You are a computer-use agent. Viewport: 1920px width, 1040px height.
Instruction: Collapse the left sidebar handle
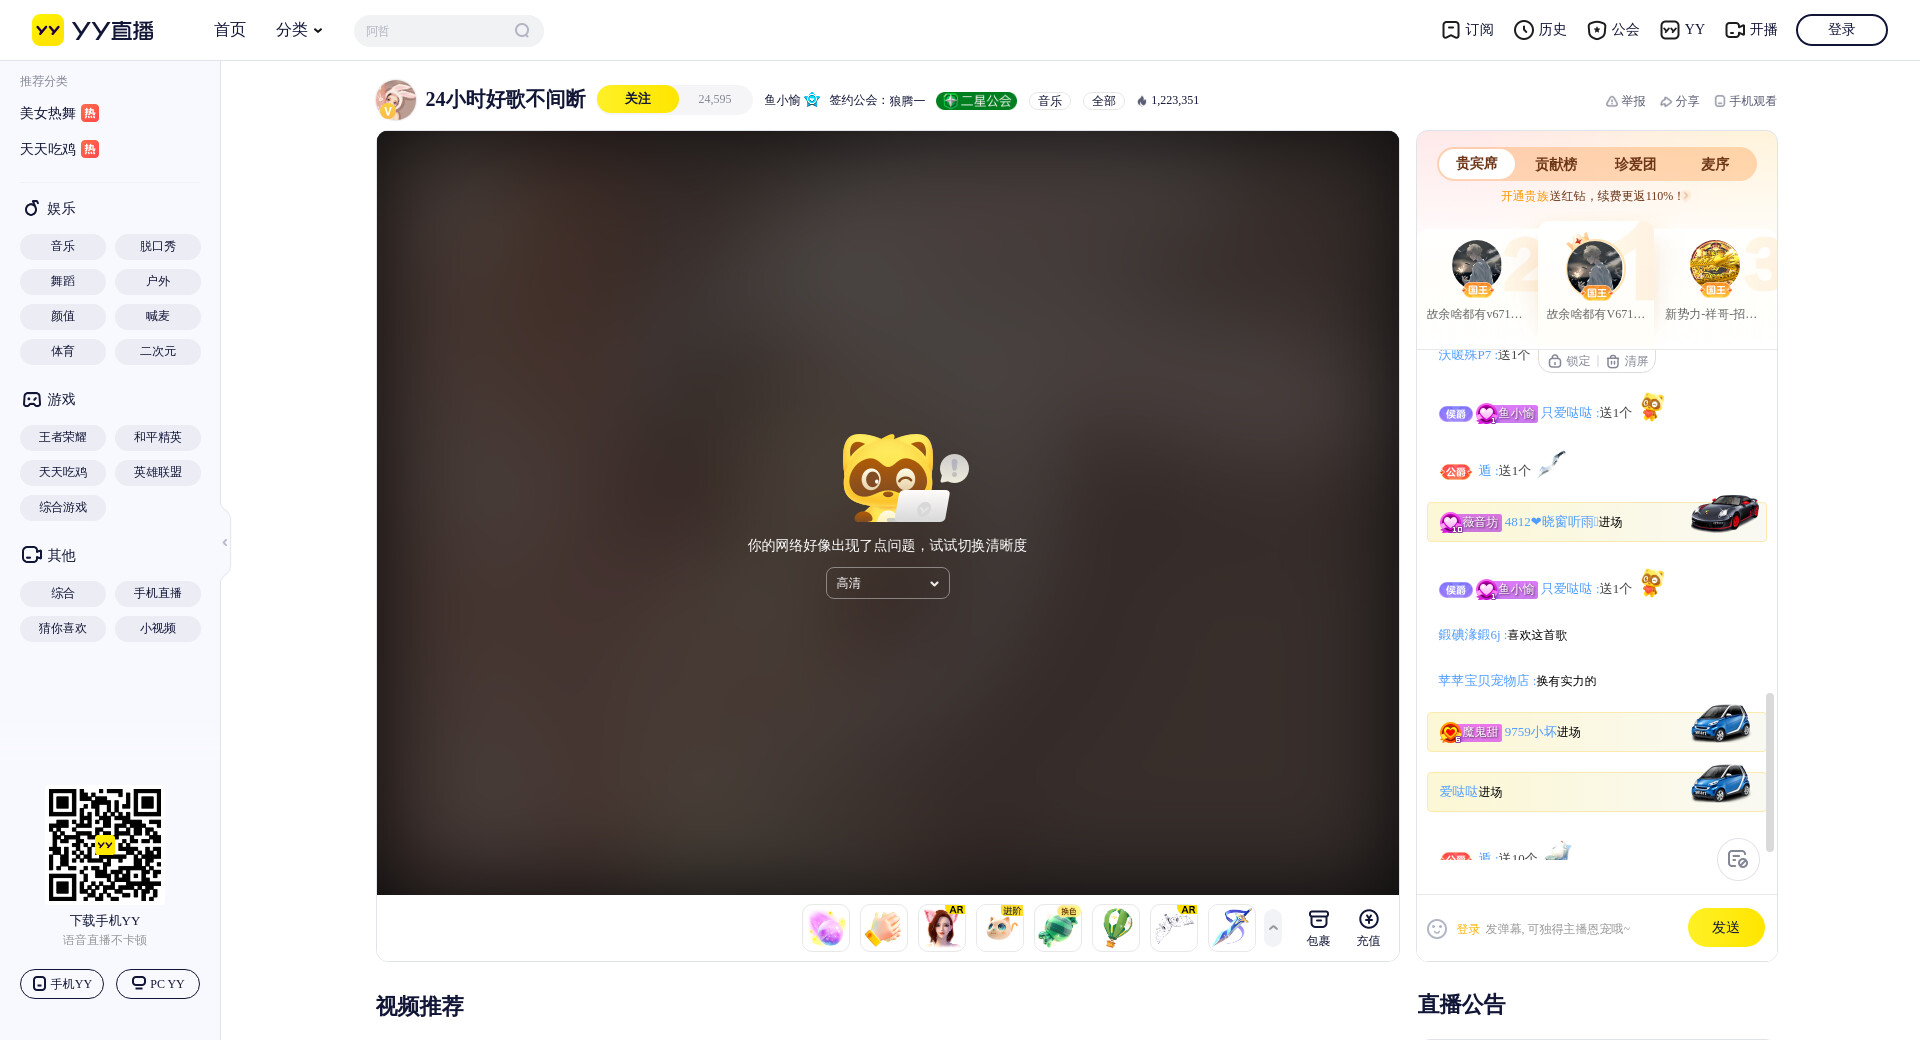[225, 542]
